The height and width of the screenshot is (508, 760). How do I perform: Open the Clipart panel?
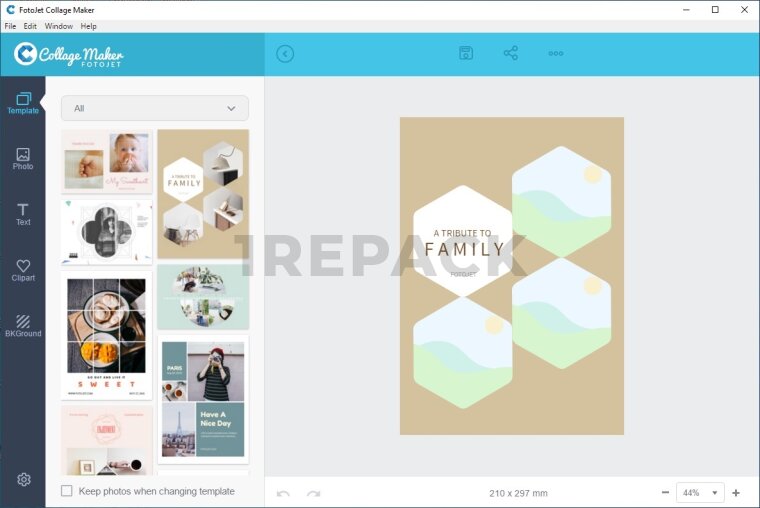tap(23, 271)
